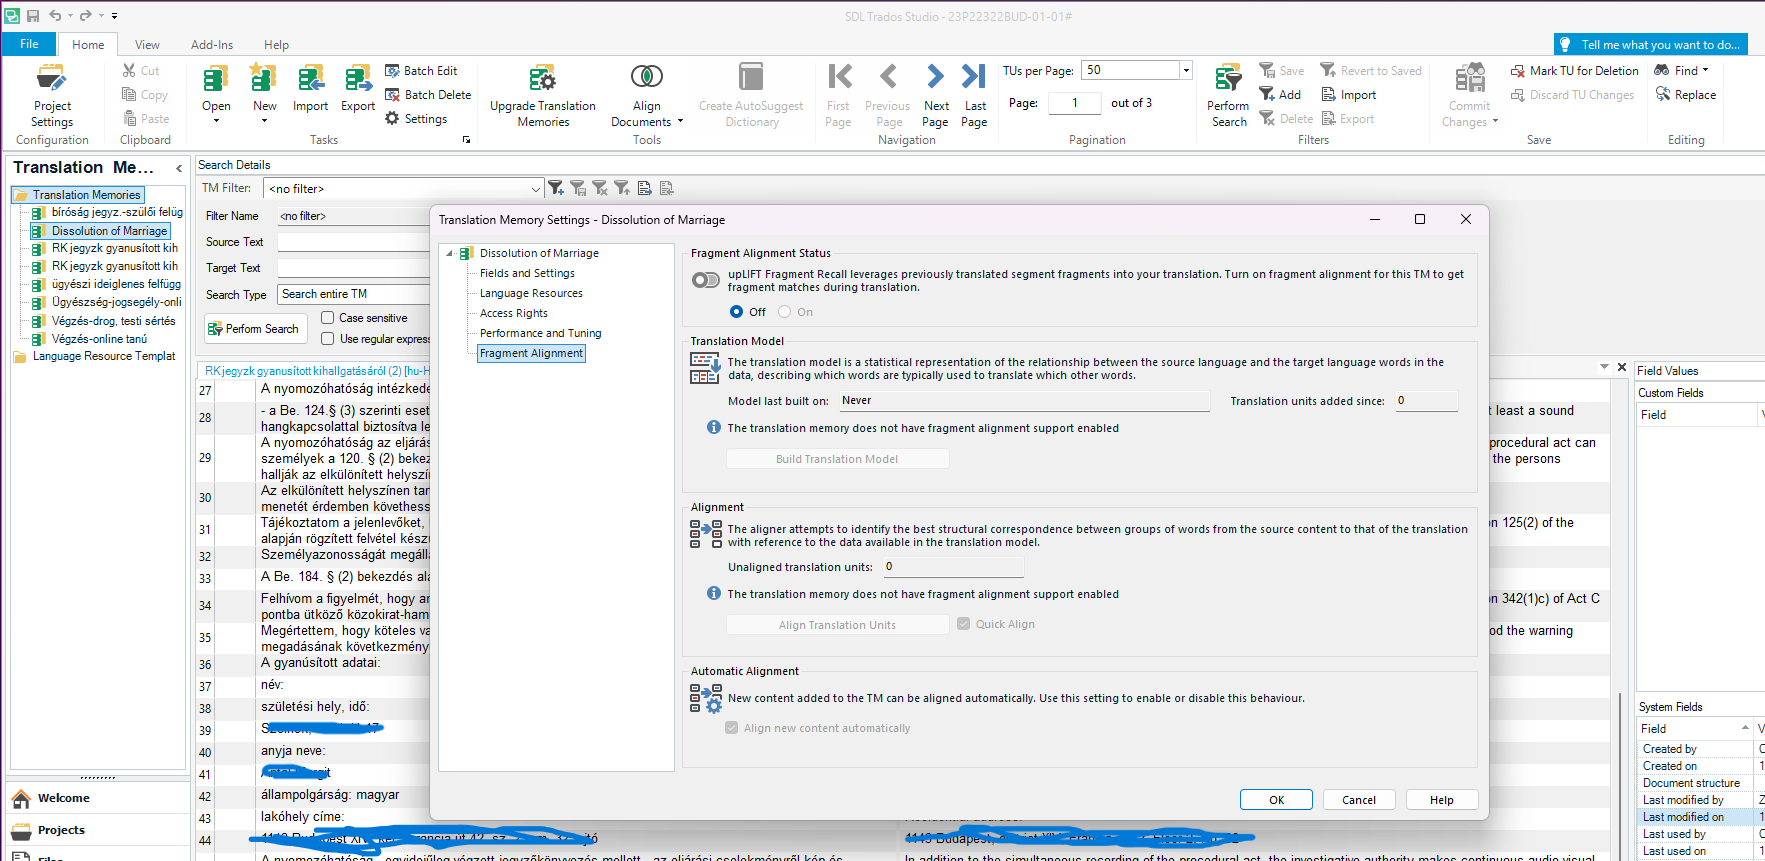
Task: Select Language Resource Templat folder
Action: (x=95, y=356)
